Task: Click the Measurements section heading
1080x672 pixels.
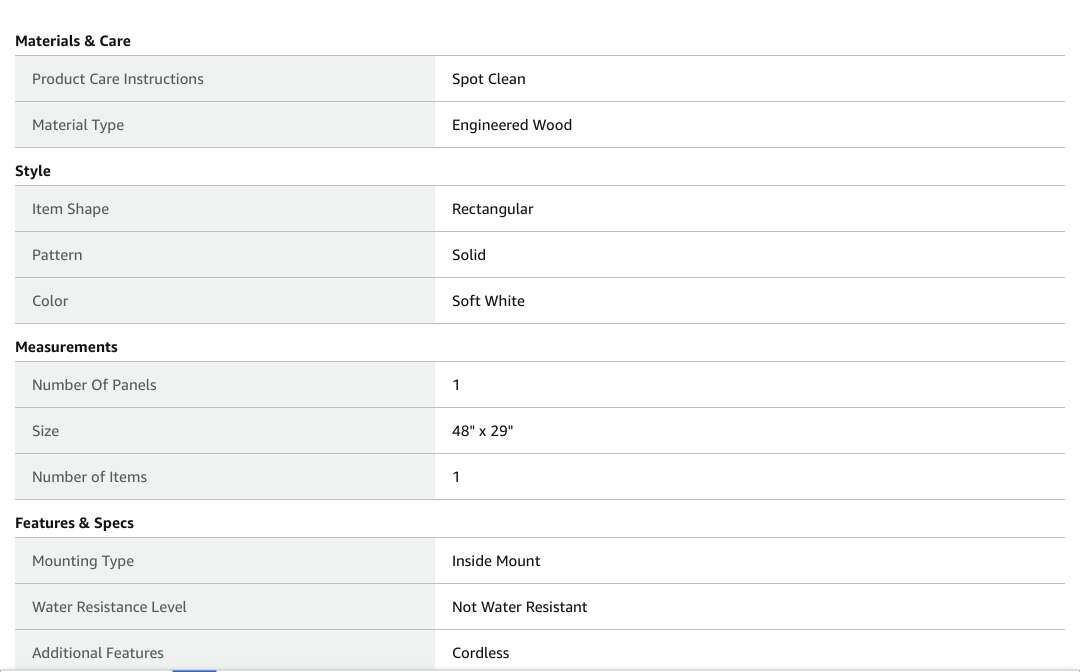Action: coord(66,347)
